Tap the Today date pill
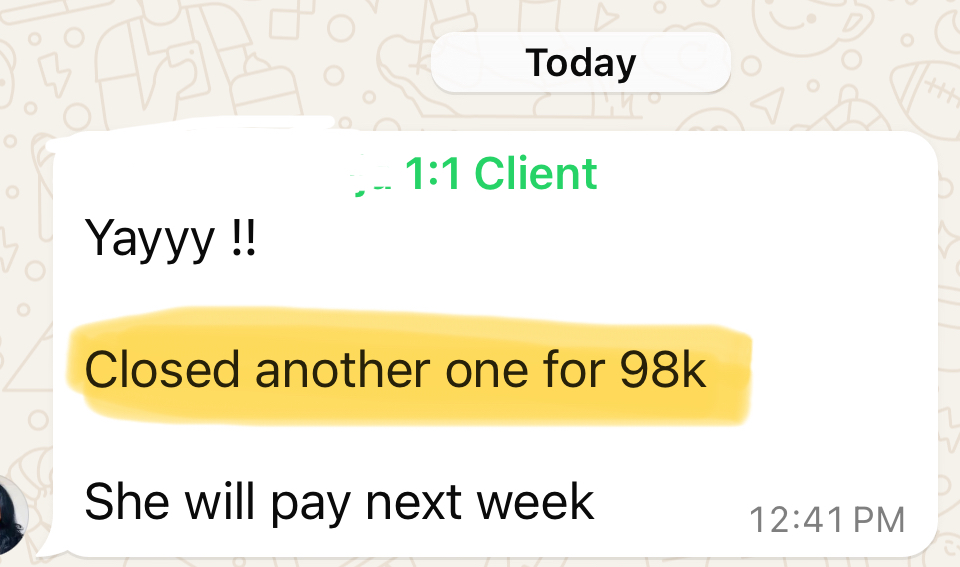 pos(580,62)
